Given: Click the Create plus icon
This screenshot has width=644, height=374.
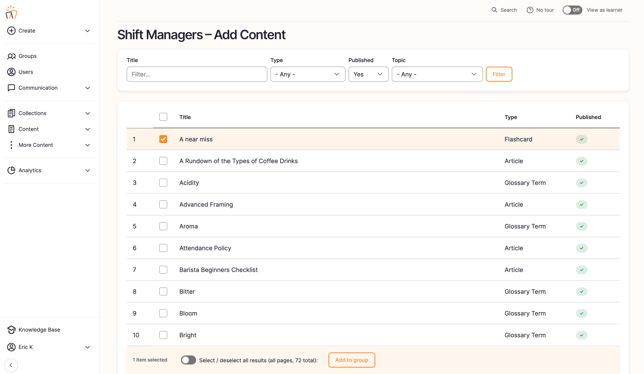Looking at the screenshot, I should point(11,31).
